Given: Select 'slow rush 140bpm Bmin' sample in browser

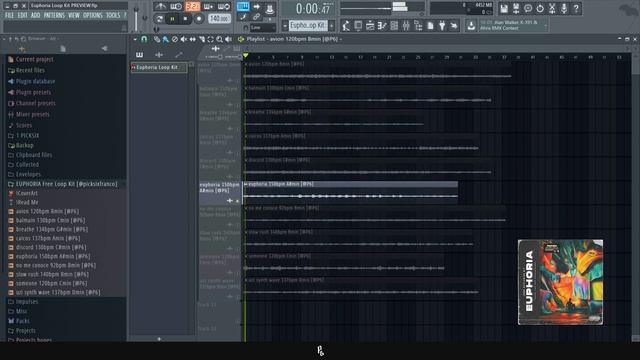Looking at the screenshot, I should [x=48, y=274].
